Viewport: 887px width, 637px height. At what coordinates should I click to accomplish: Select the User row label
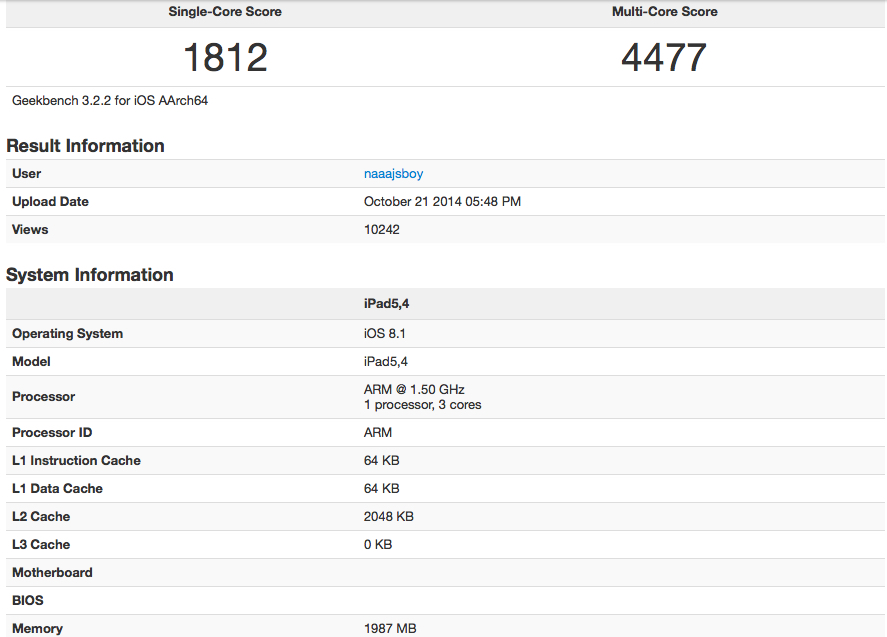tap(27, 174)
